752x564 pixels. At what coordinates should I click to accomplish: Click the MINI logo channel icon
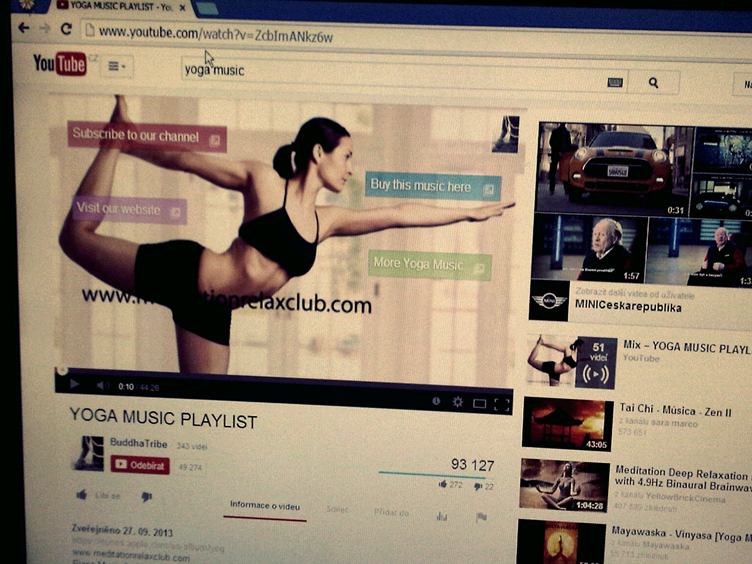coord(549,300)
